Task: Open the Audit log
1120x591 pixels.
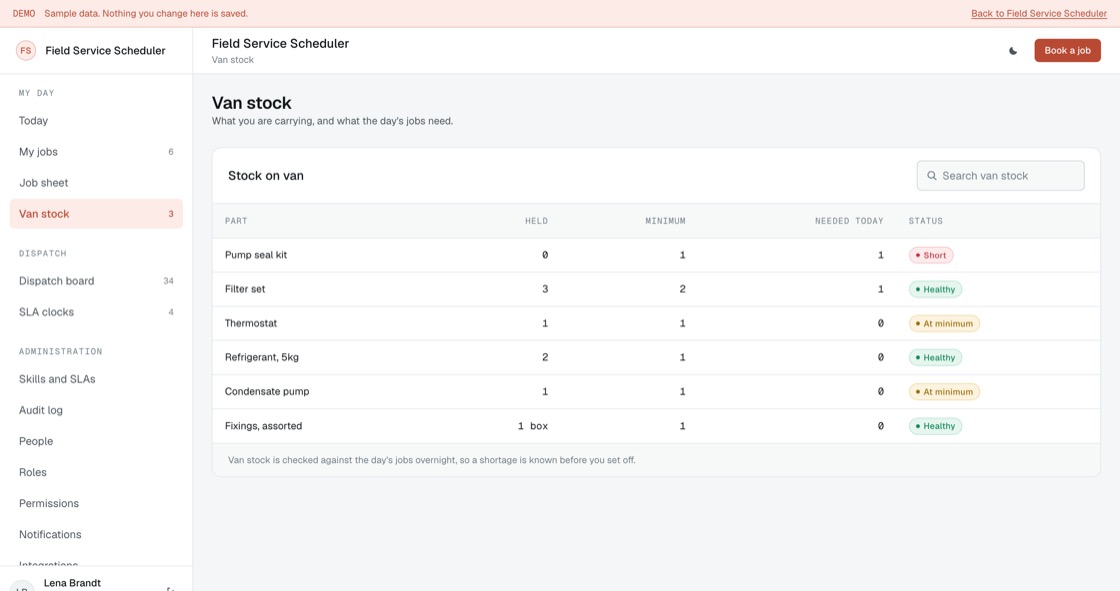Action: pos(96,410)
